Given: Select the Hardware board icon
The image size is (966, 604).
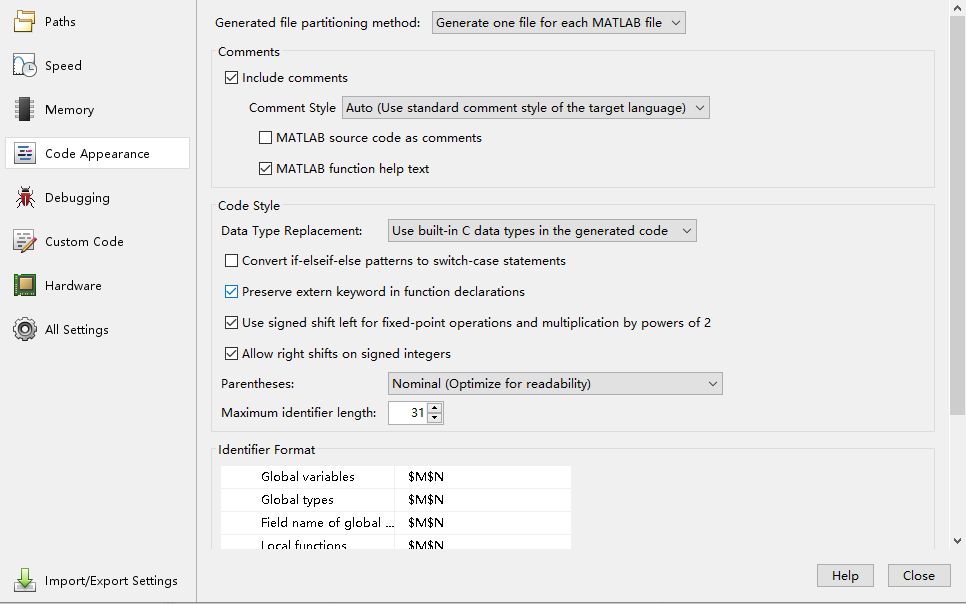Looking at the screenshot, I should 25,286.
